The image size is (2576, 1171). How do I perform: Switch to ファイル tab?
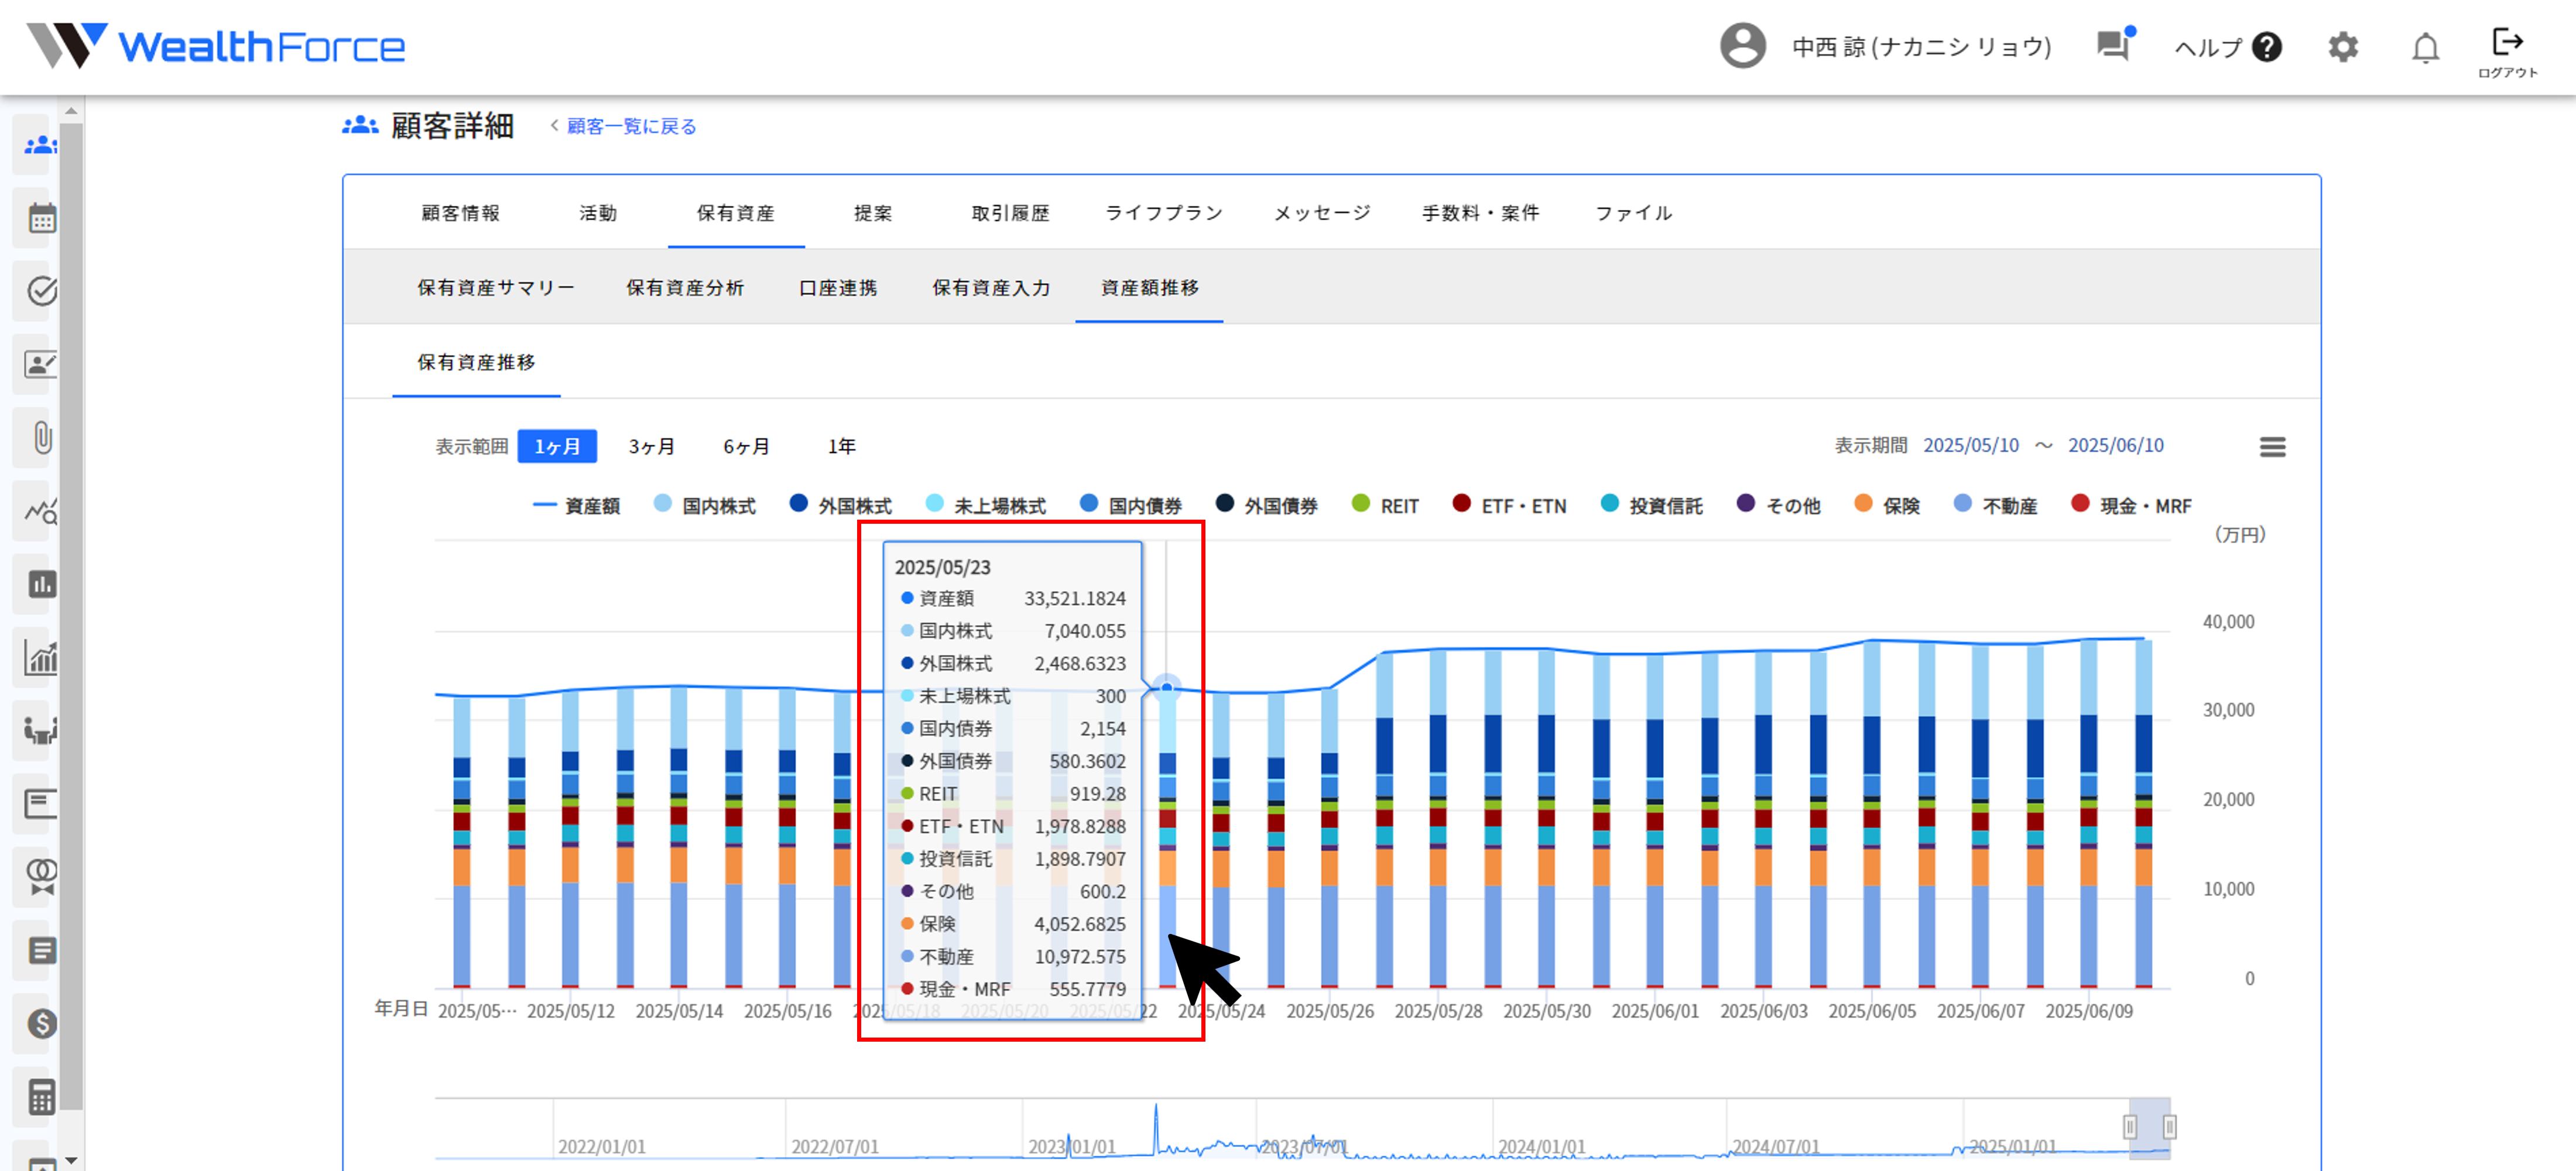coord(1634,213)
